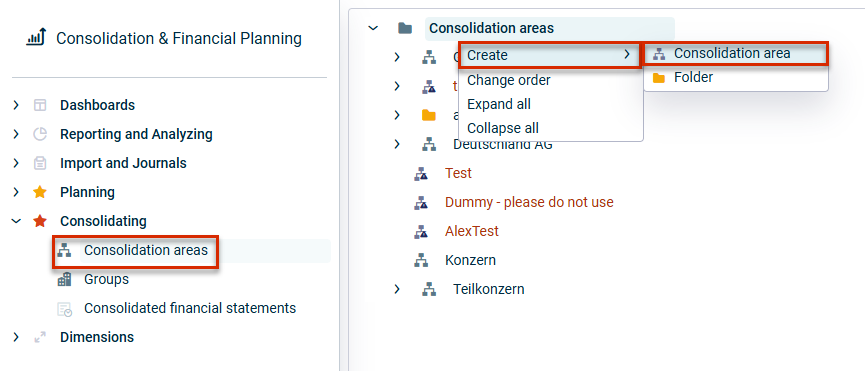Collapse the Consolidation areas root folder
Screen dimensions: 865x371
(x=373, y=28)
